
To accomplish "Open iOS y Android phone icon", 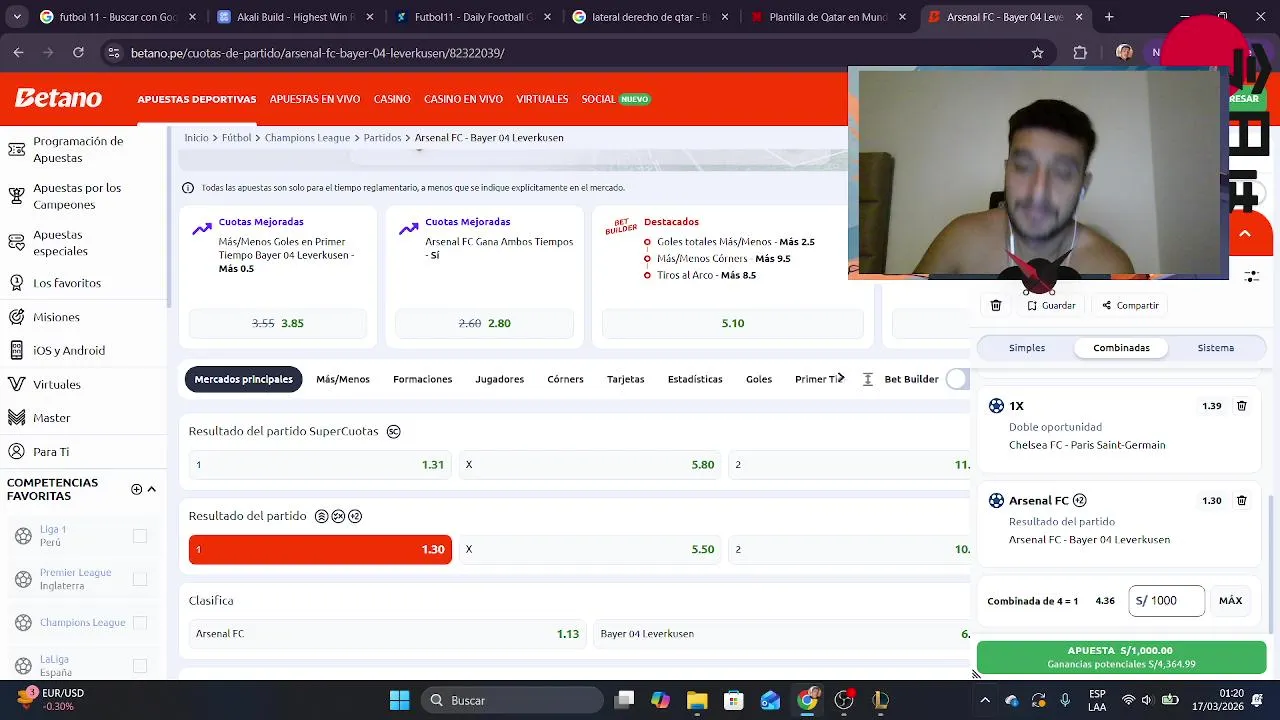I will coord(16,350).
